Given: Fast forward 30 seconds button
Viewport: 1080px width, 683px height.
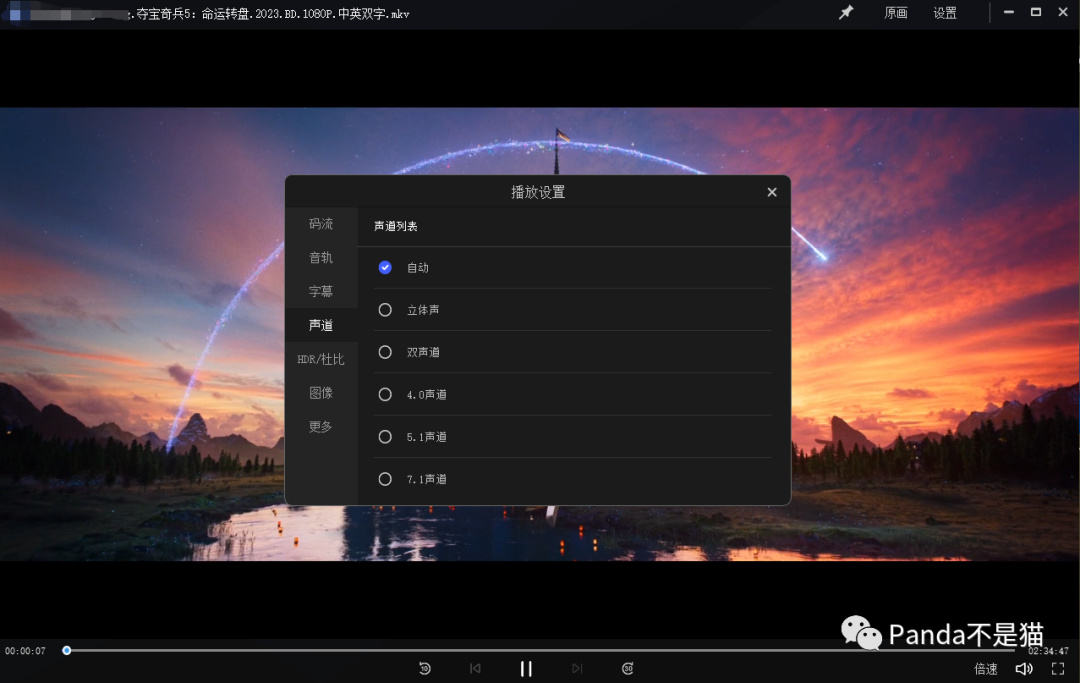Looking at the screenshot, I should 627,669.
